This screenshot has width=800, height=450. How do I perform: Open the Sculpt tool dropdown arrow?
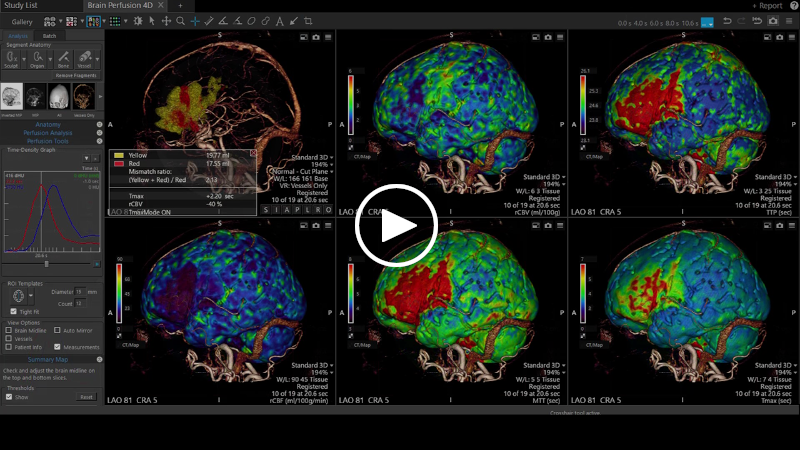tap(23, 59)
